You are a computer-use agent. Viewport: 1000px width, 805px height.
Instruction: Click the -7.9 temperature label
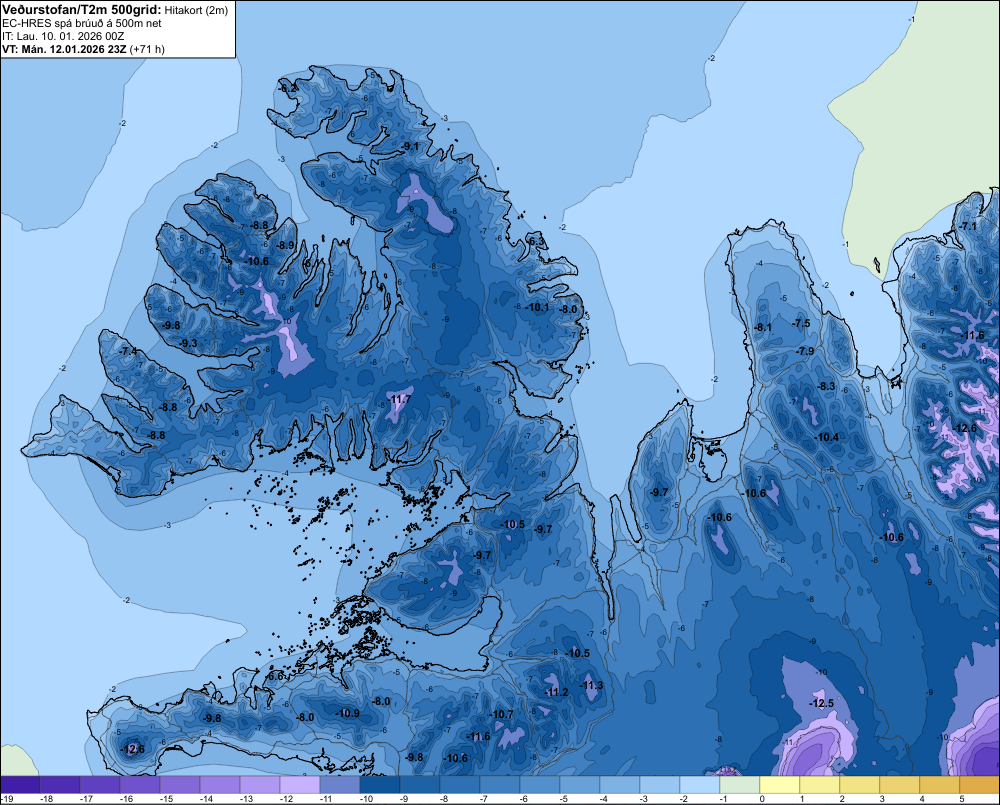tap(805, 351)
